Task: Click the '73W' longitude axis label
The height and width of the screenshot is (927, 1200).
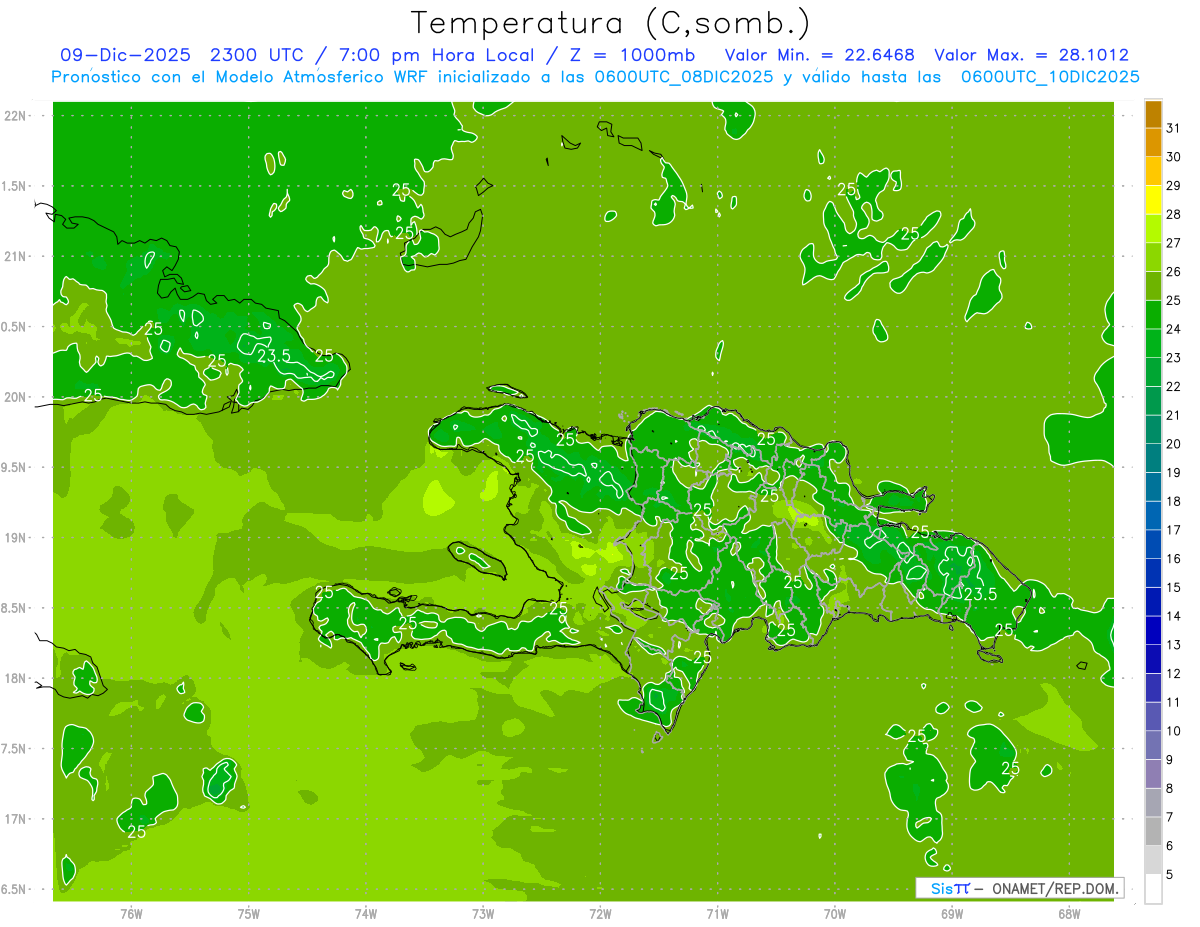Action: [x=483, y=914]
